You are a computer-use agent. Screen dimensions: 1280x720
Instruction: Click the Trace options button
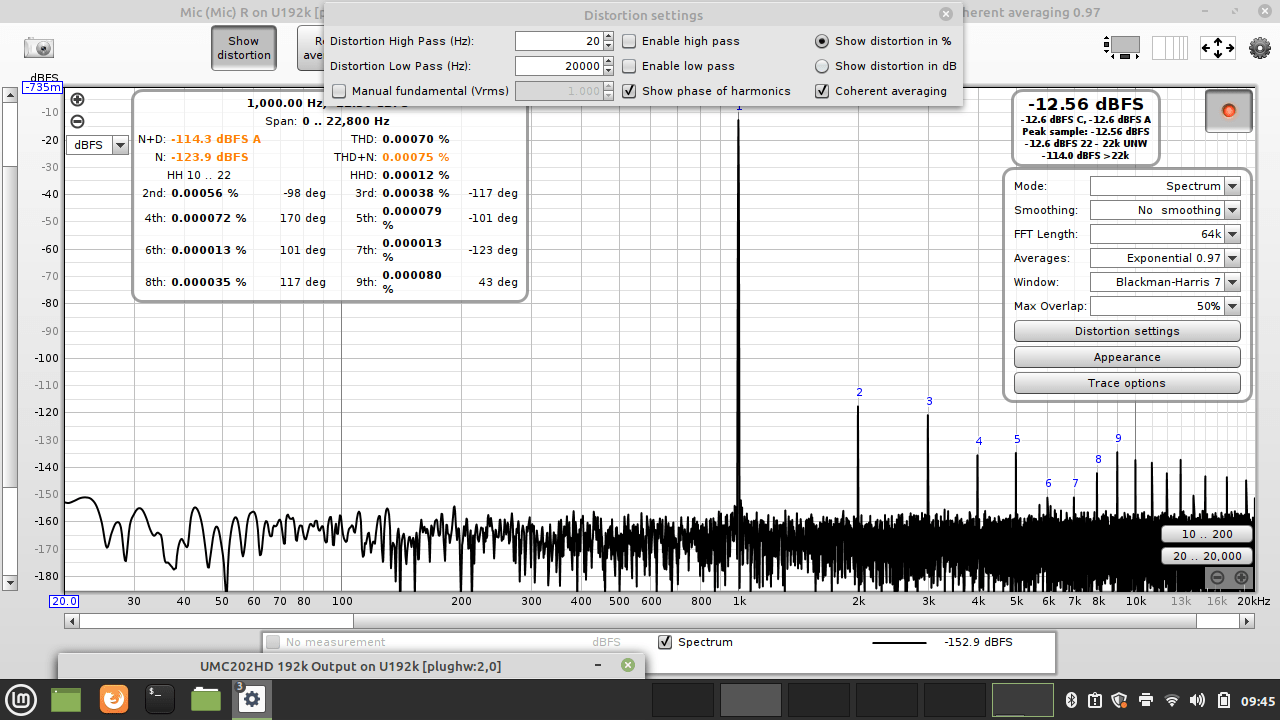click(x=1127, y=383)
